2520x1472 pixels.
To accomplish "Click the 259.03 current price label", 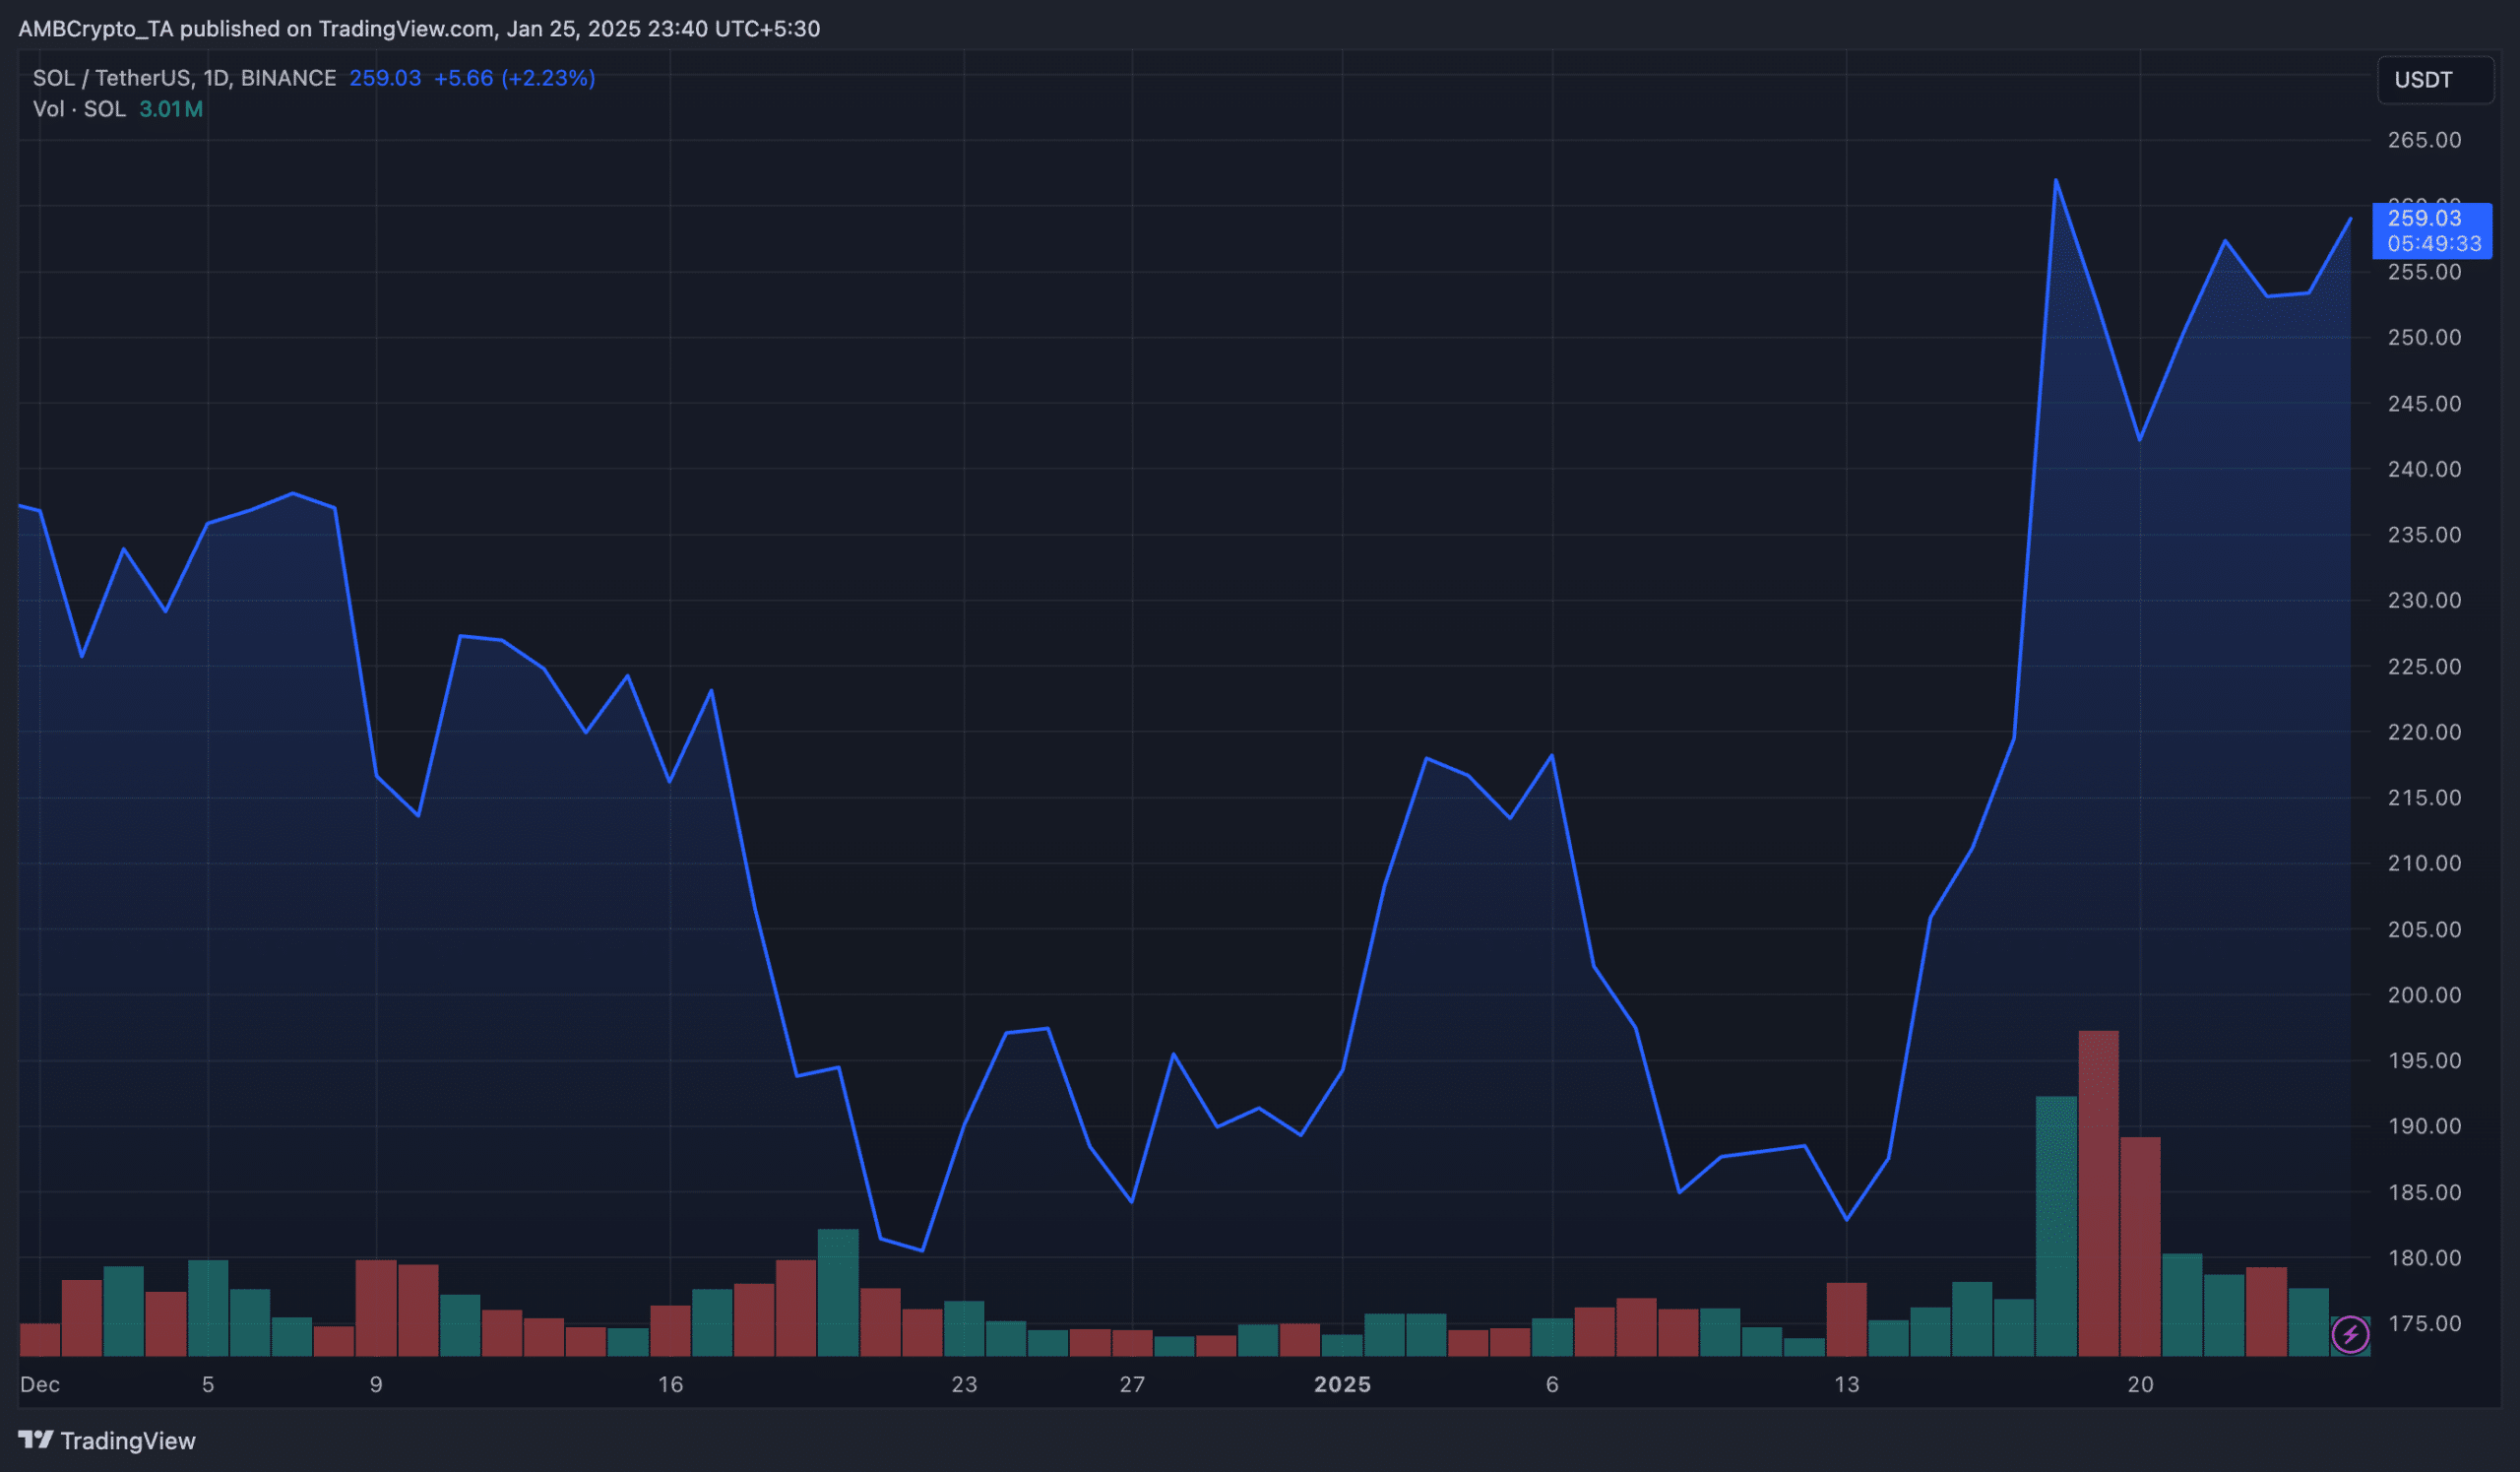I will tap(2424, 218).
